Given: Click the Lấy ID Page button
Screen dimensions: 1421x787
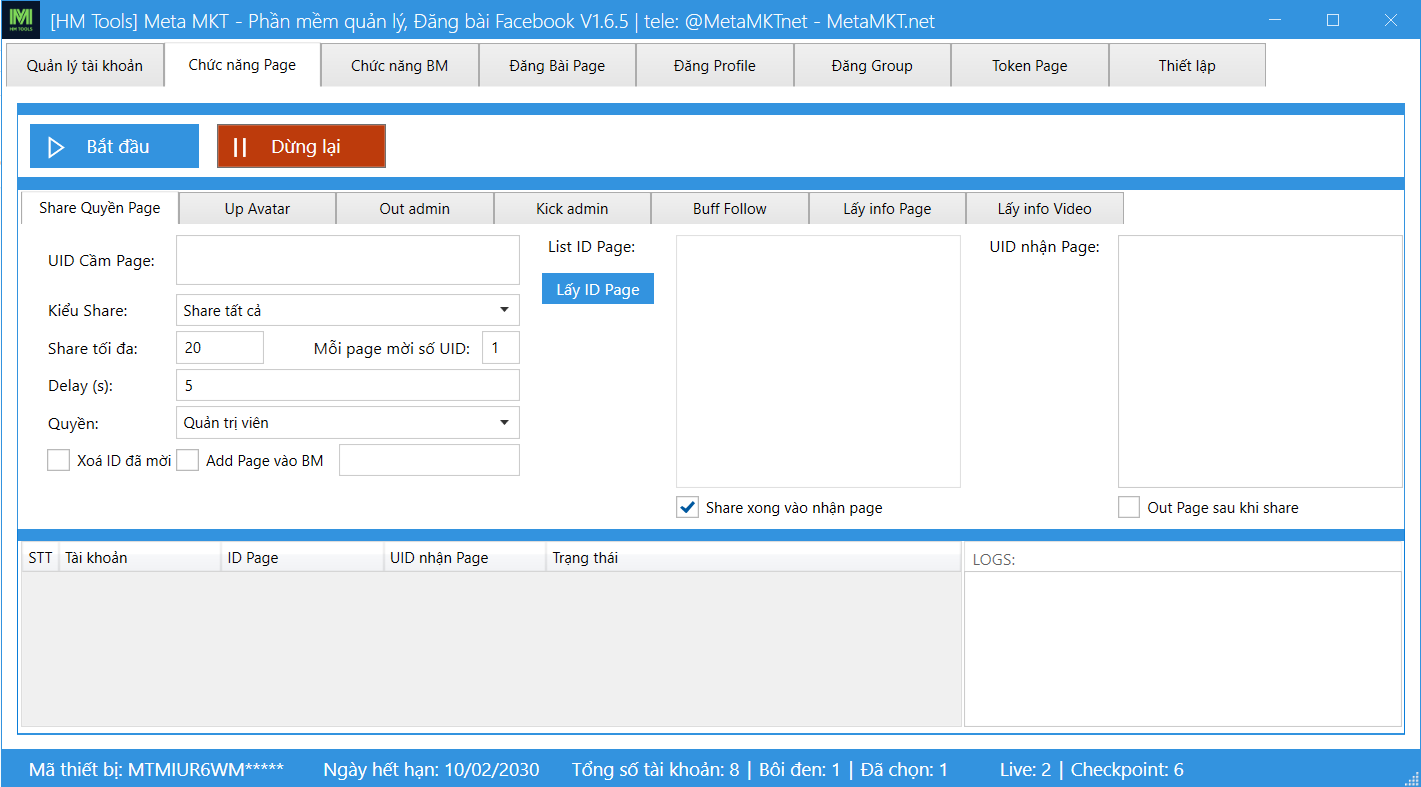Looking at the screenshot, I should (x=598, y=289).
